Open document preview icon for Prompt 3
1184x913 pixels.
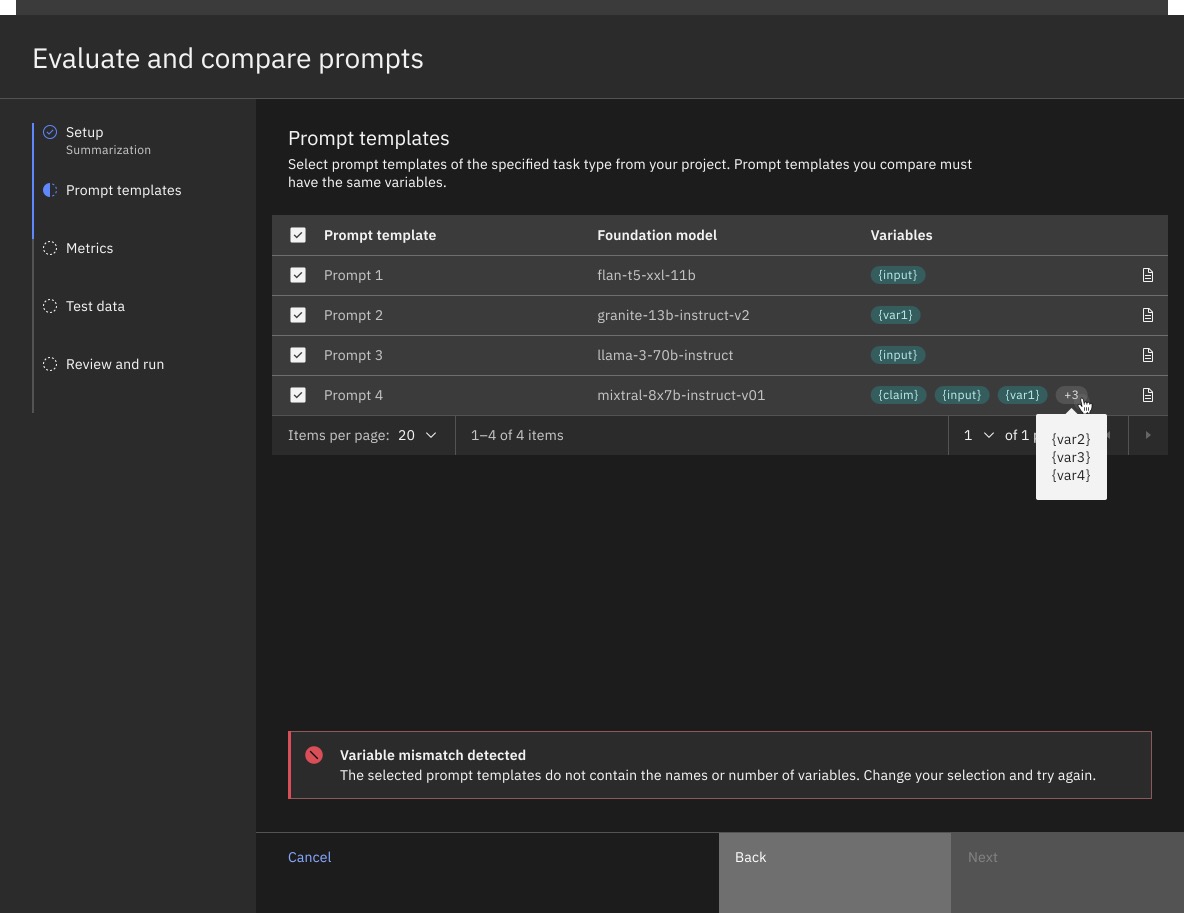(x=1147, y=355)
